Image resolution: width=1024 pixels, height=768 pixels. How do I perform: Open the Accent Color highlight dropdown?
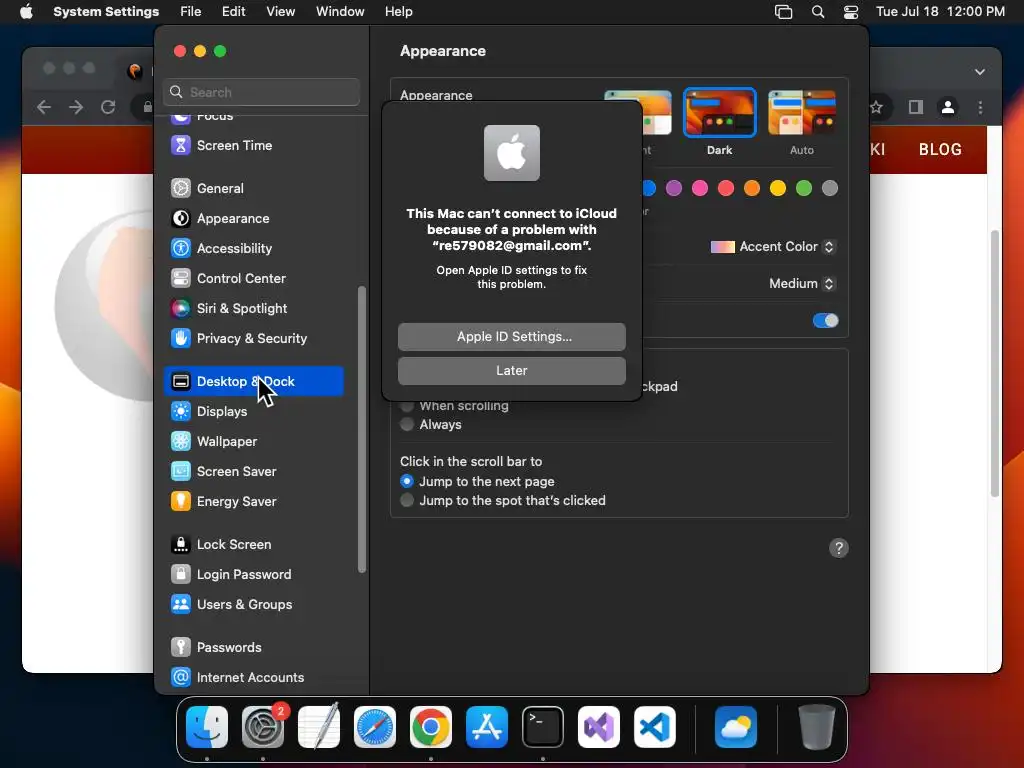773,247
